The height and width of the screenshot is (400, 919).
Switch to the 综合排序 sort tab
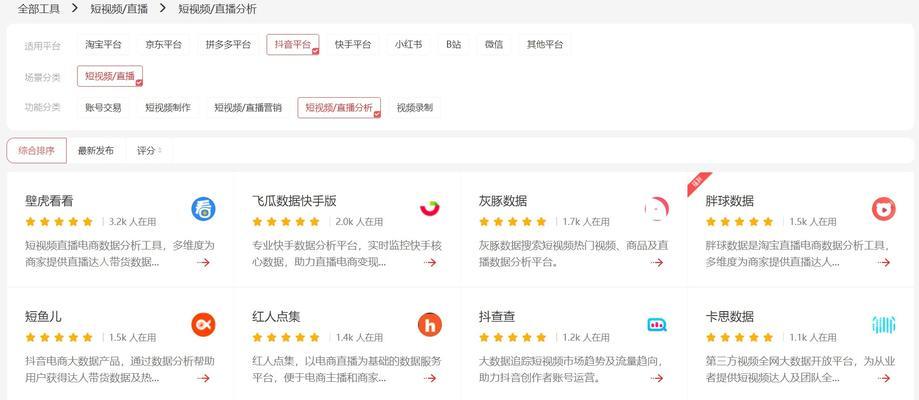click(x=36, y=151)
